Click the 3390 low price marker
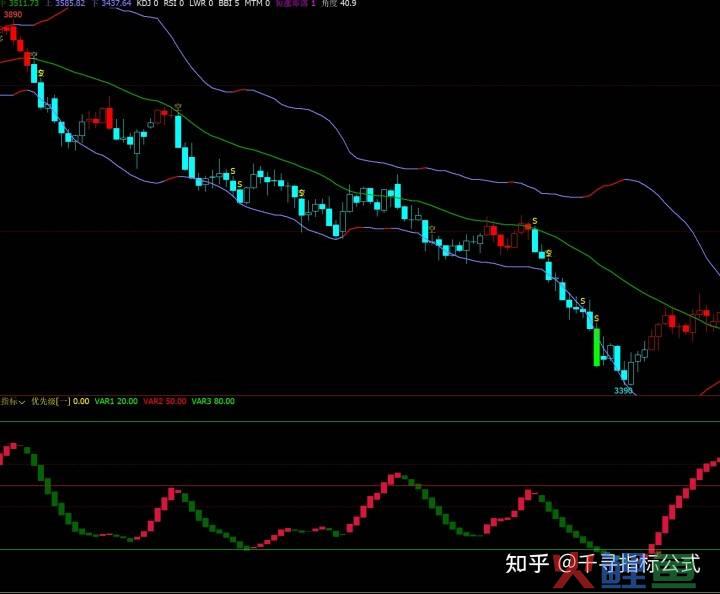The image size is (720, 594). pyautogui.click(x=624, y=391)
